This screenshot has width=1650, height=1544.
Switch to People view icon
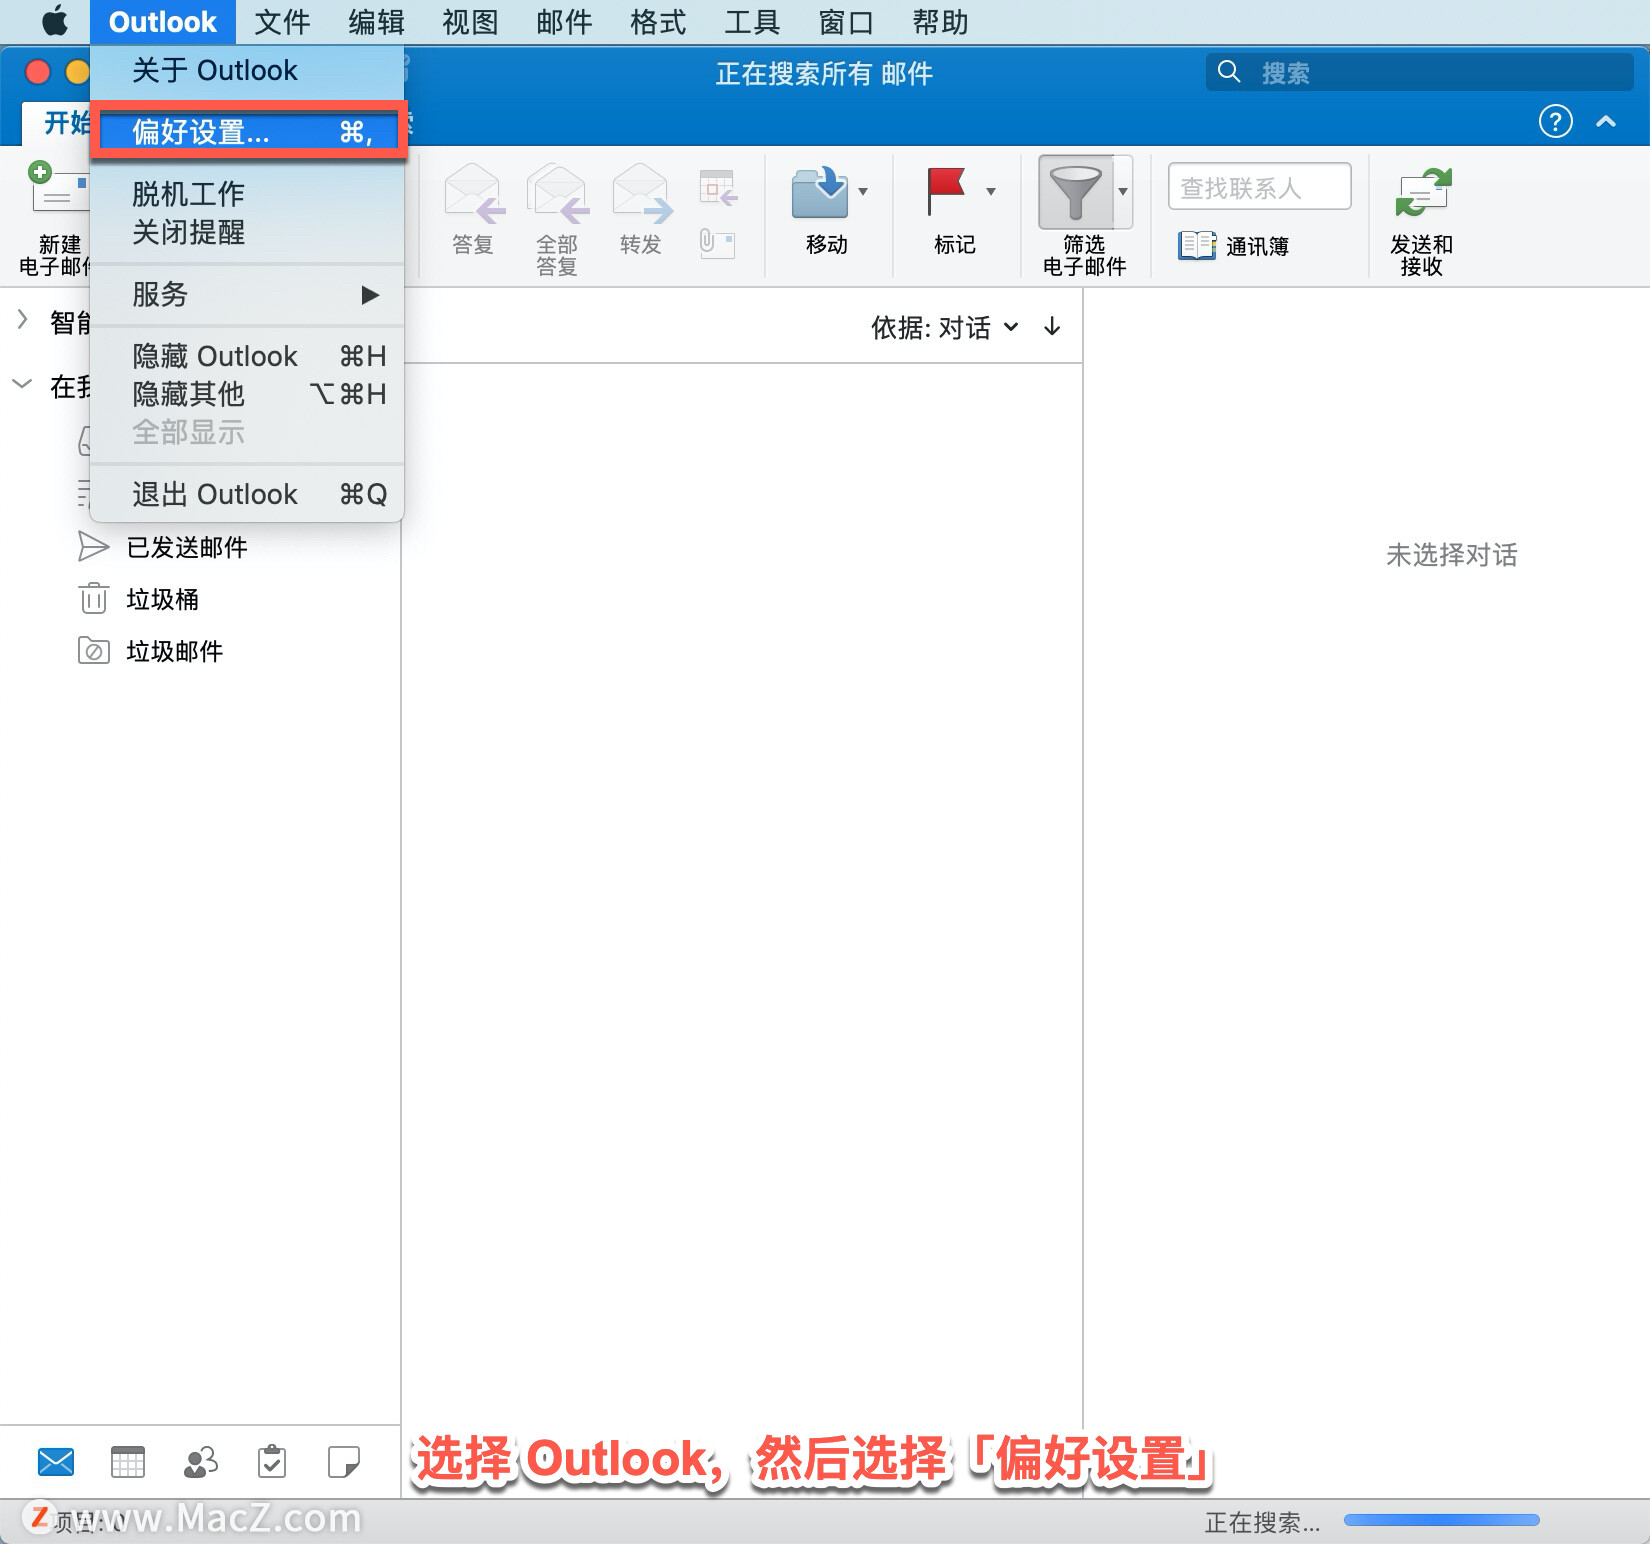coord(200,1462)
